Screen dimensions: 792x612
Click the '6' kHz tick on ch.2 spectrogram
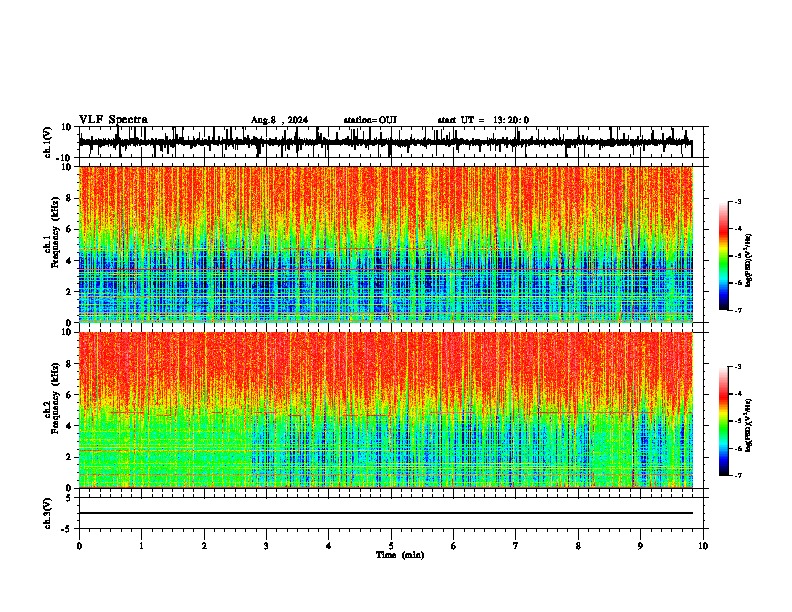point(70,395)
